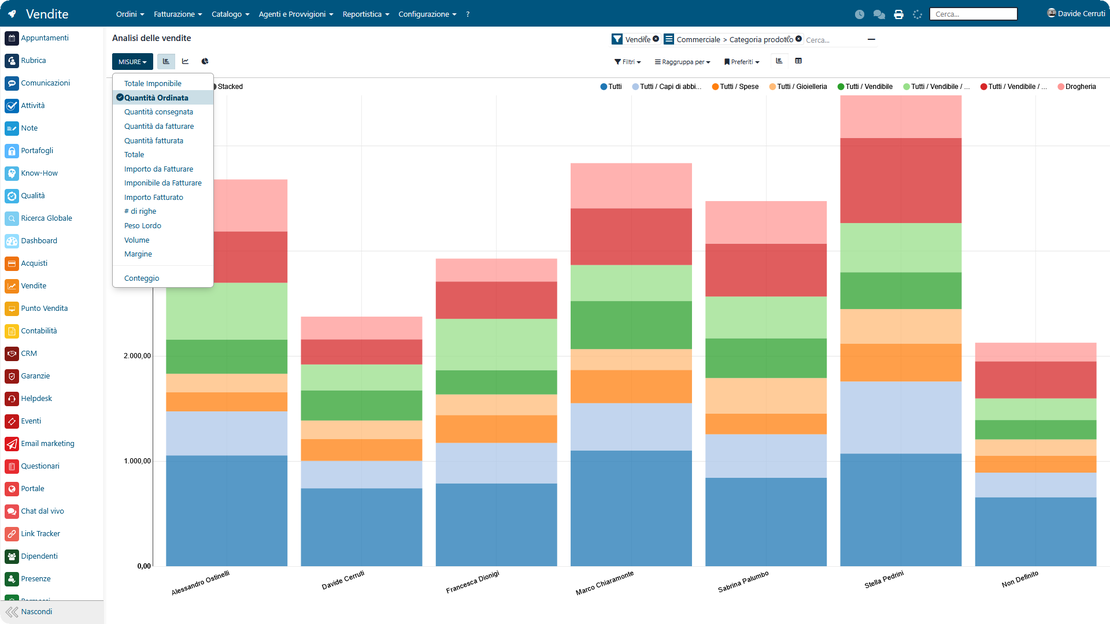This screenshot has height=624, width=1110.
Task: Select graph view icon next to Preferiti
Action: tap(779, 62)
